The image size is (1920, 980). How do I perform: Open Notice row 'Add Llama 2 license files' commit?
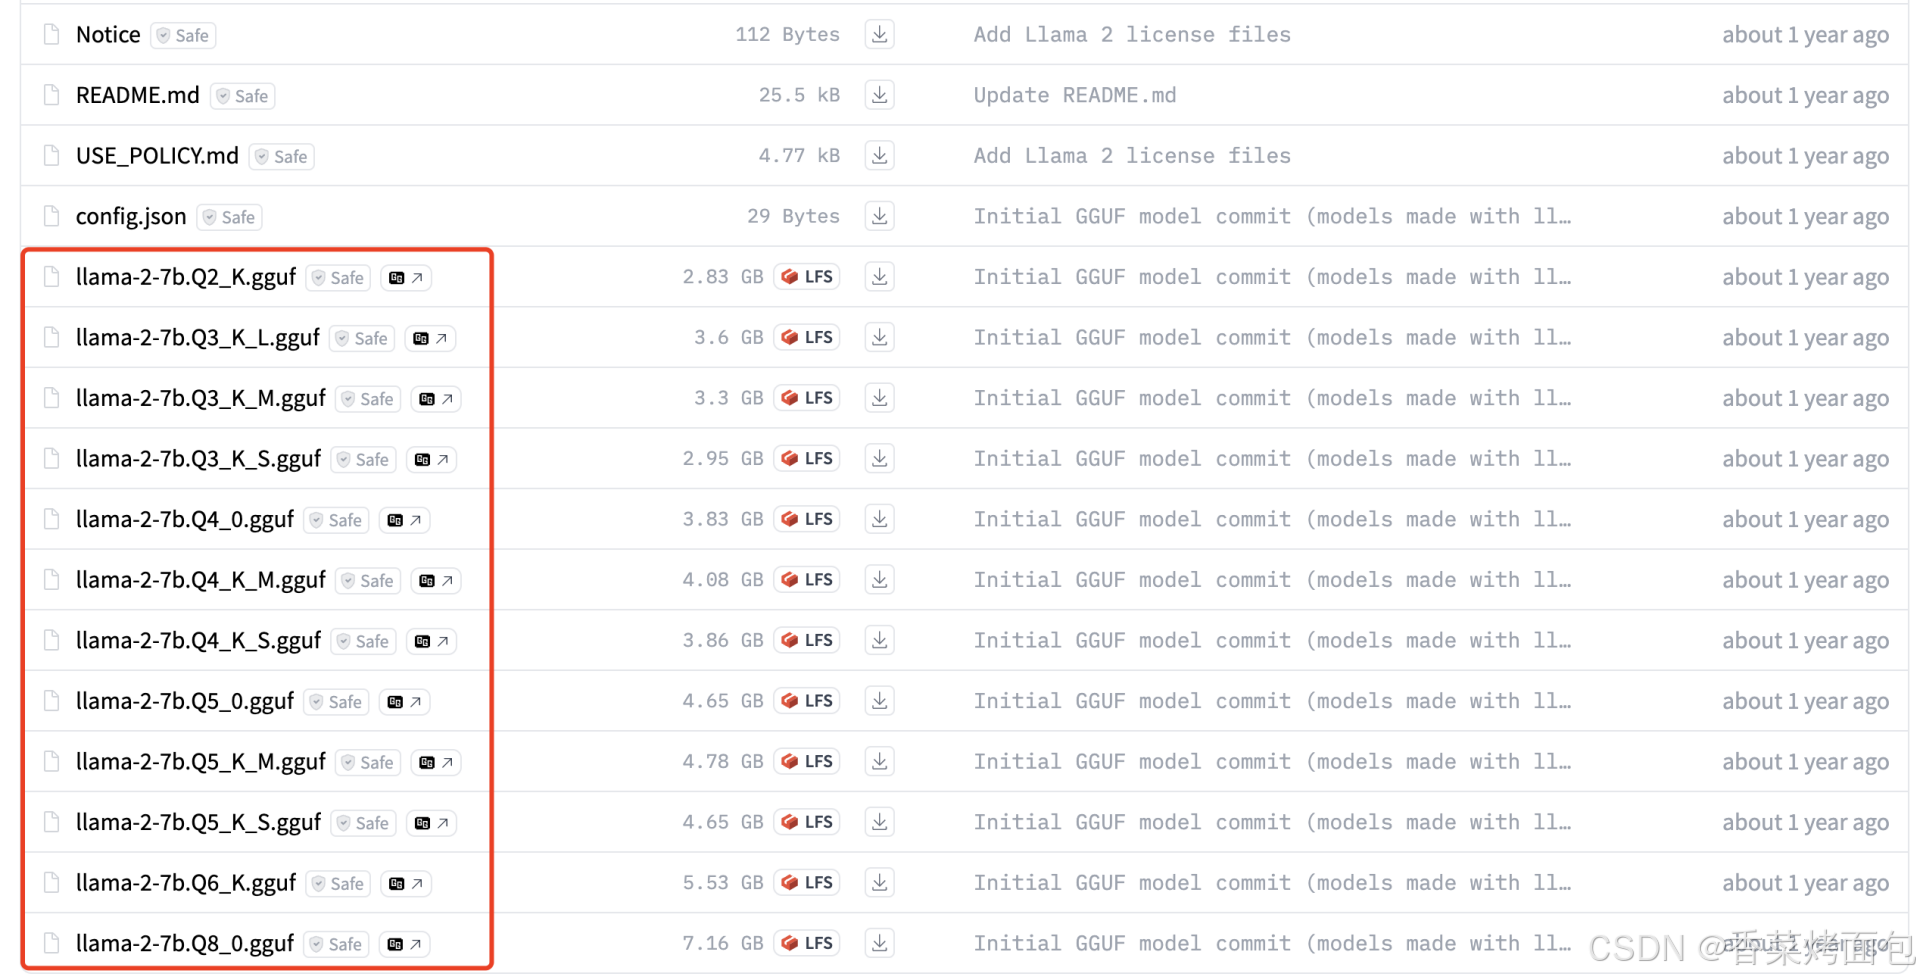tap(1132, 35)
